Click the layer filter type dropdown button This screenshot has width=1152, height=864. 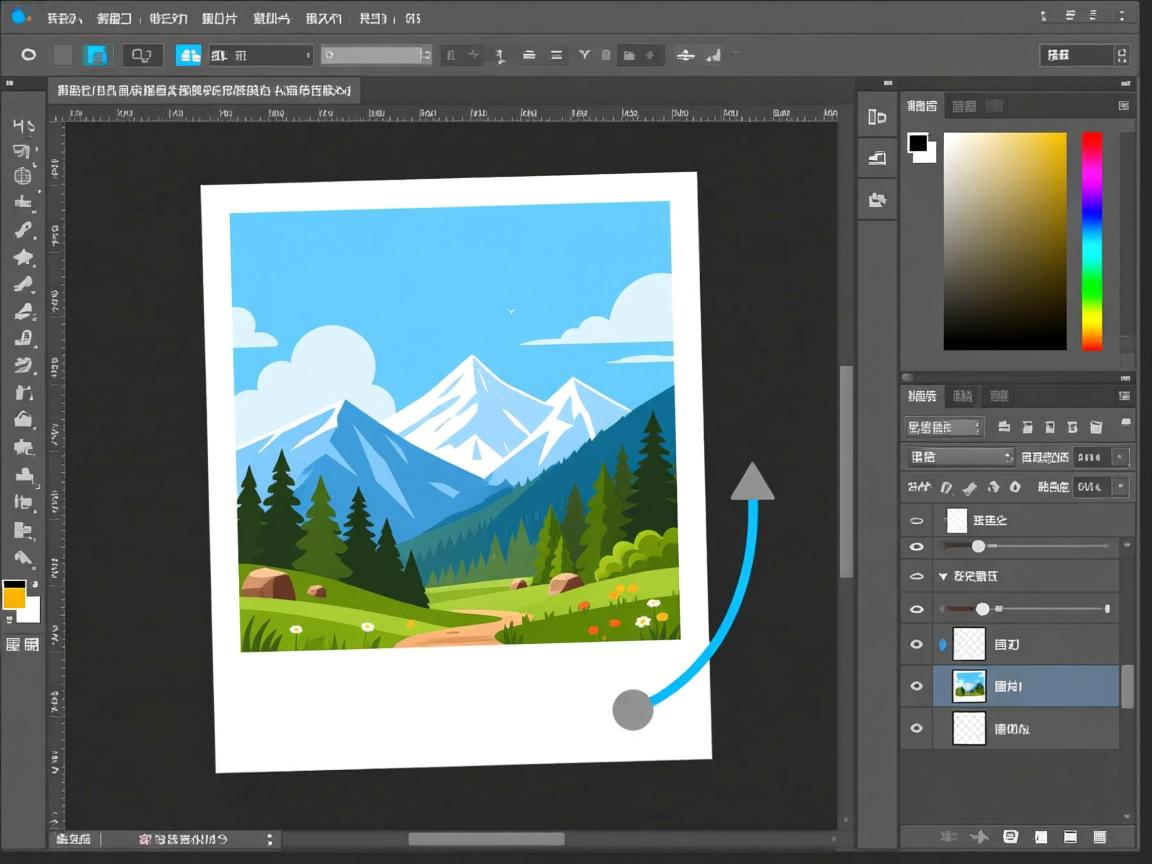(944, 427)
